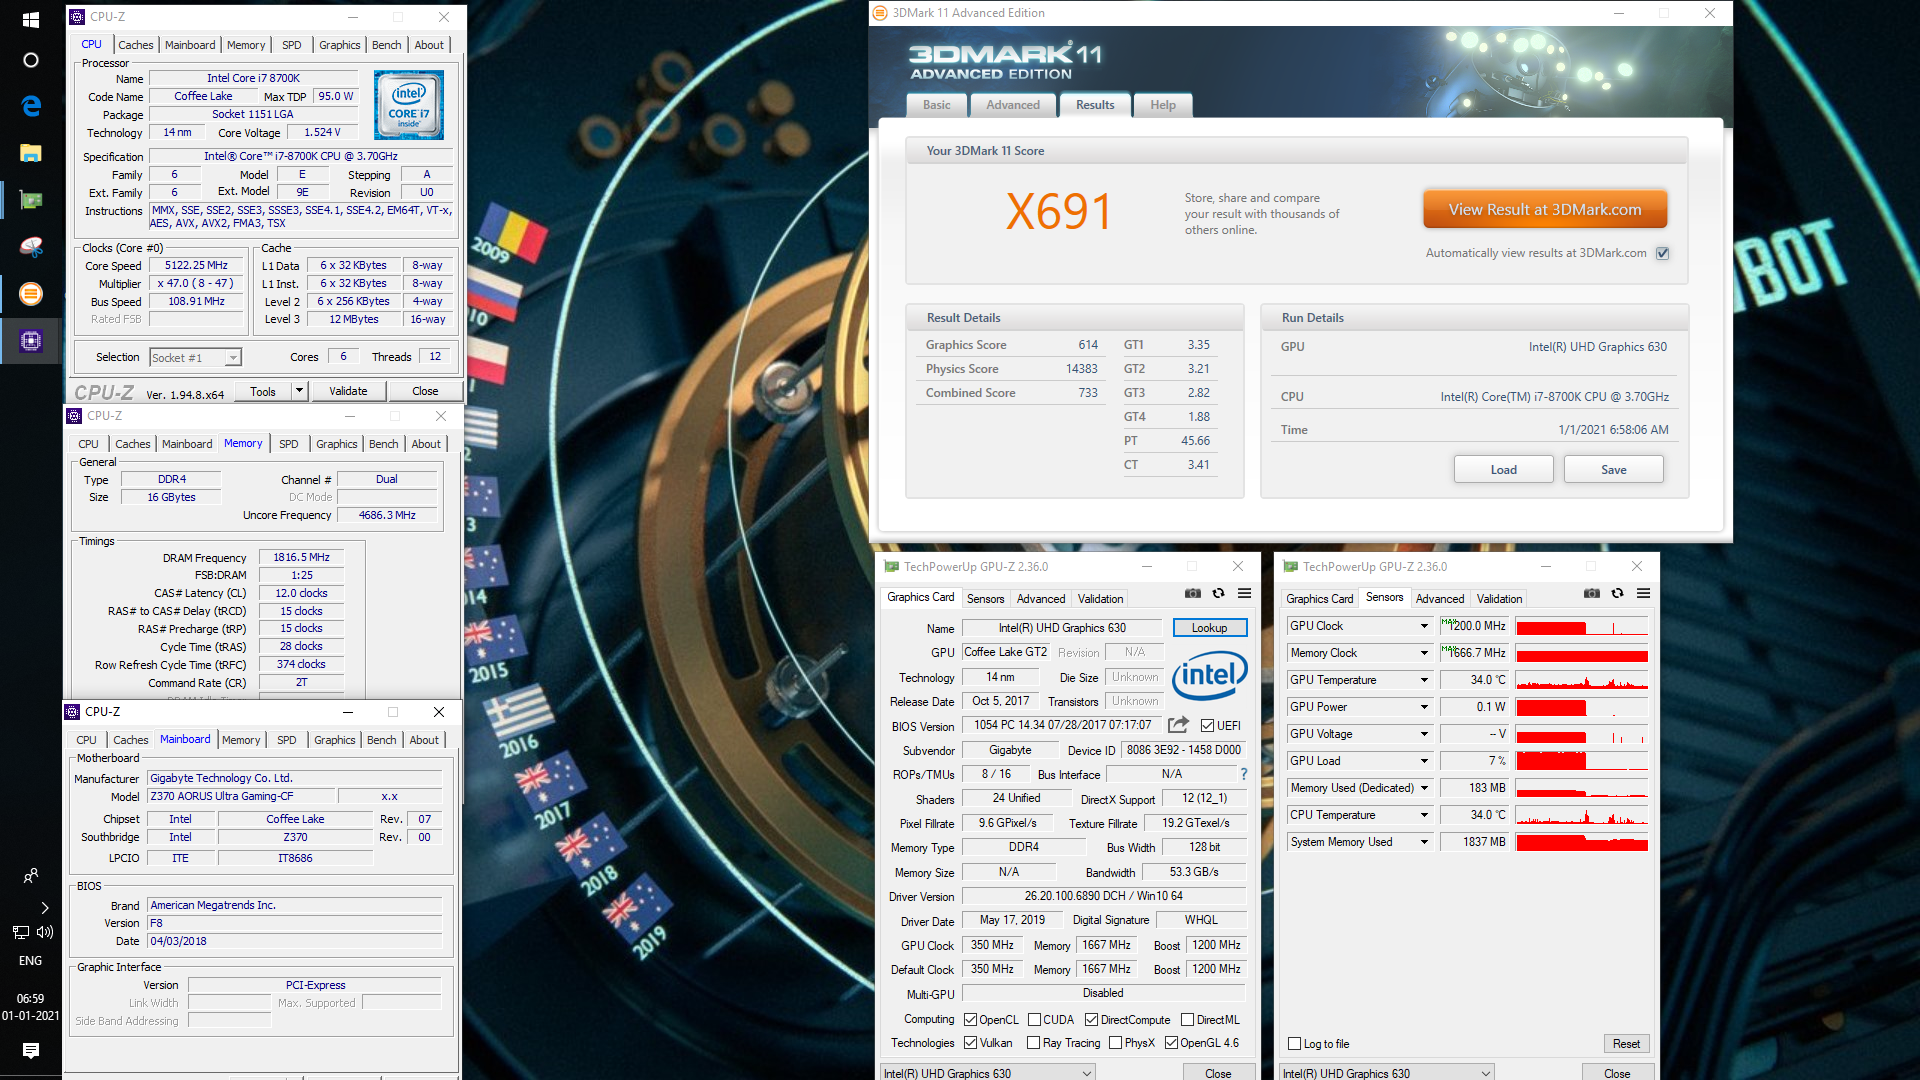Toggle the Ray Tracing checkbox
Viewport: 1920px width, 1080px height.
coord(1033,1043)
